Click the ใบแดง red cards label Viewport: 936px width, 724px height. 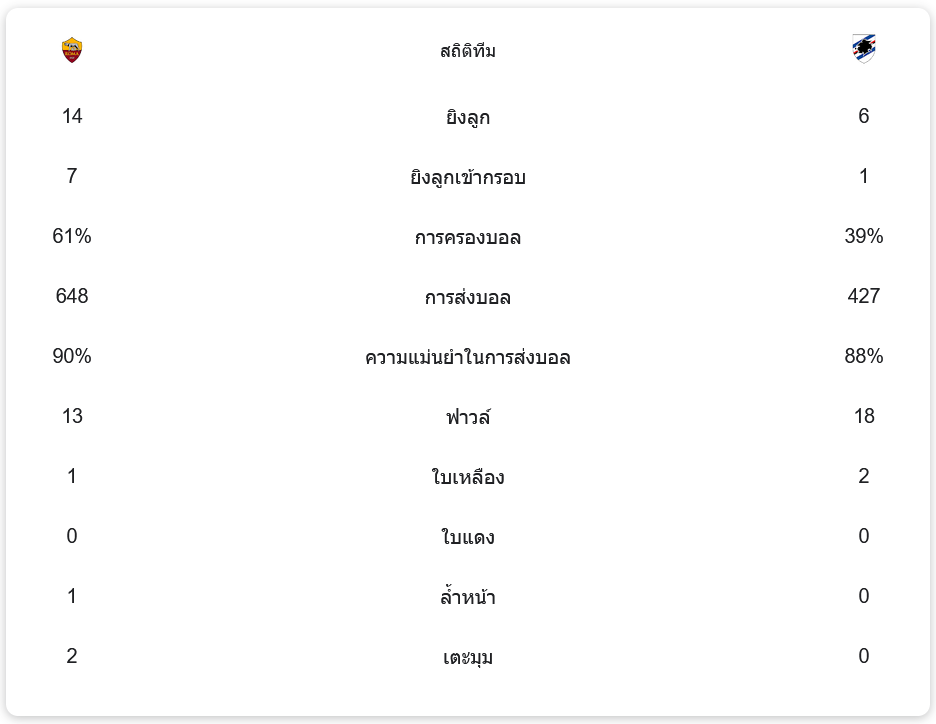[468, 538]
